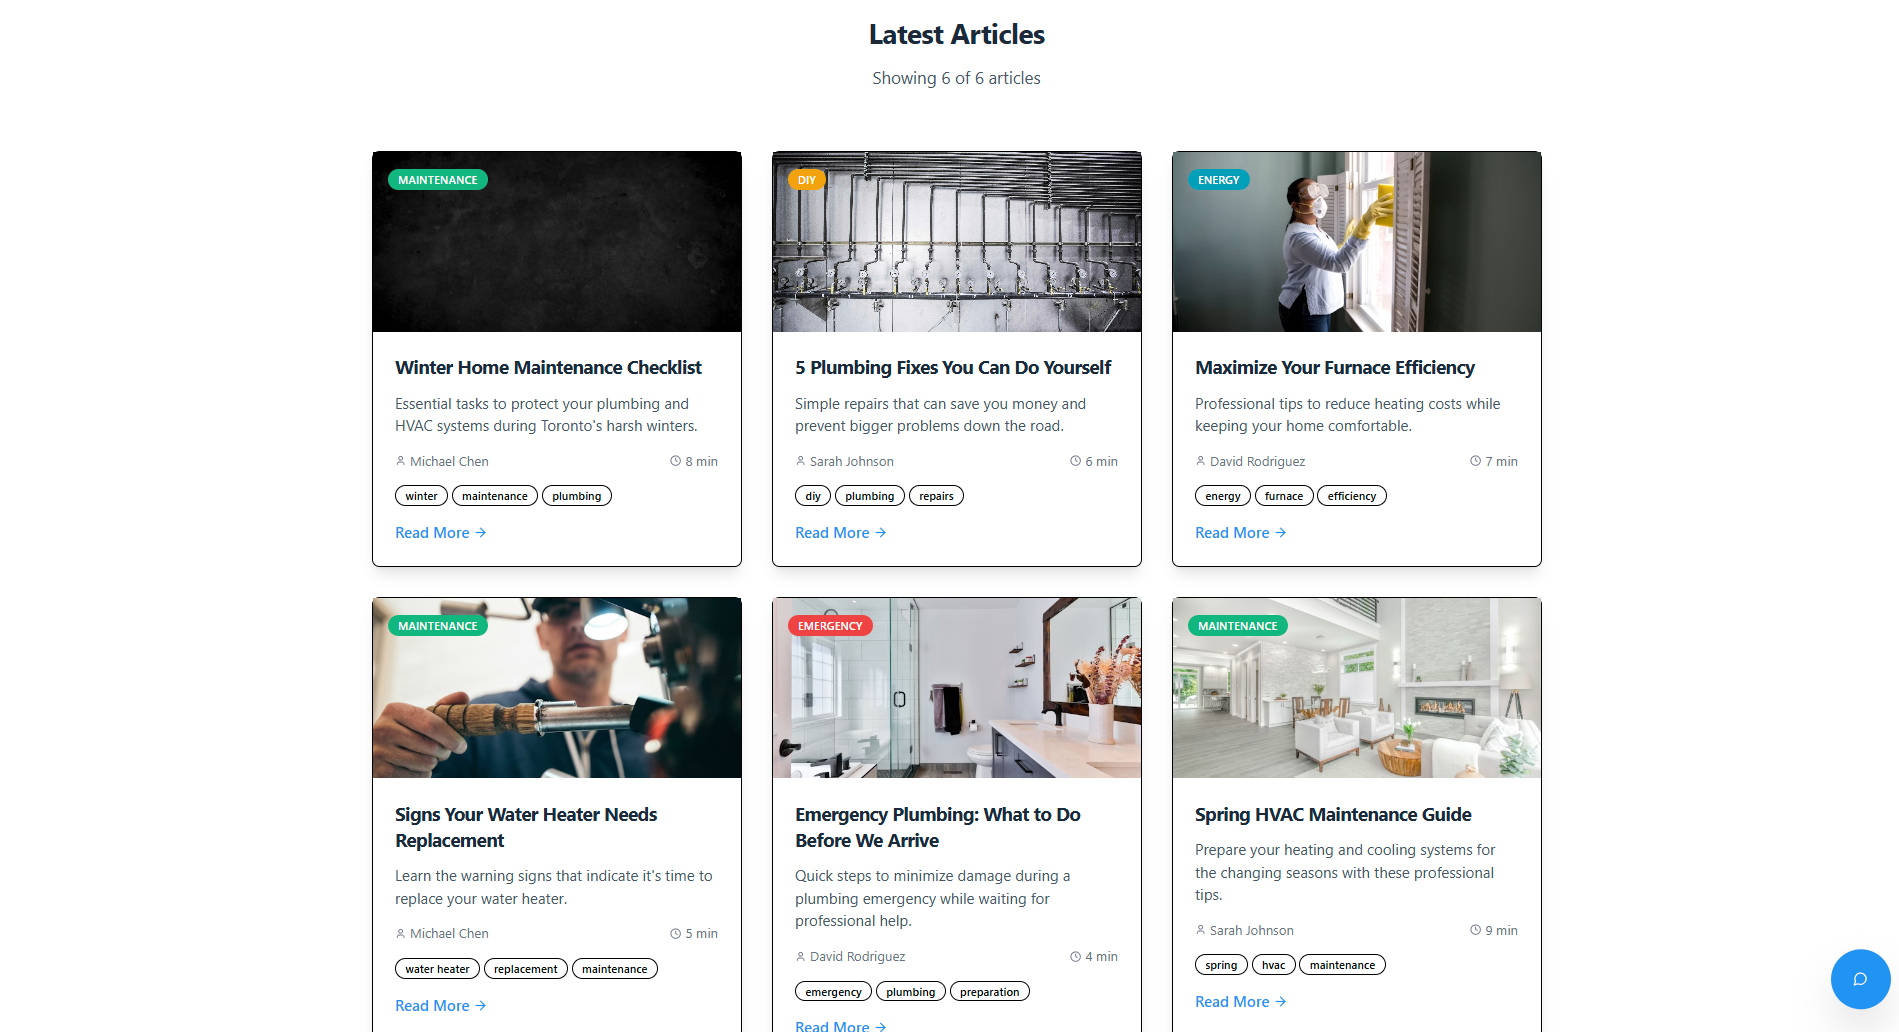Pick the 'hvac' tag
Image resolution: width=1899 pixels, height=1032 pixels.
pos(1273,965)
